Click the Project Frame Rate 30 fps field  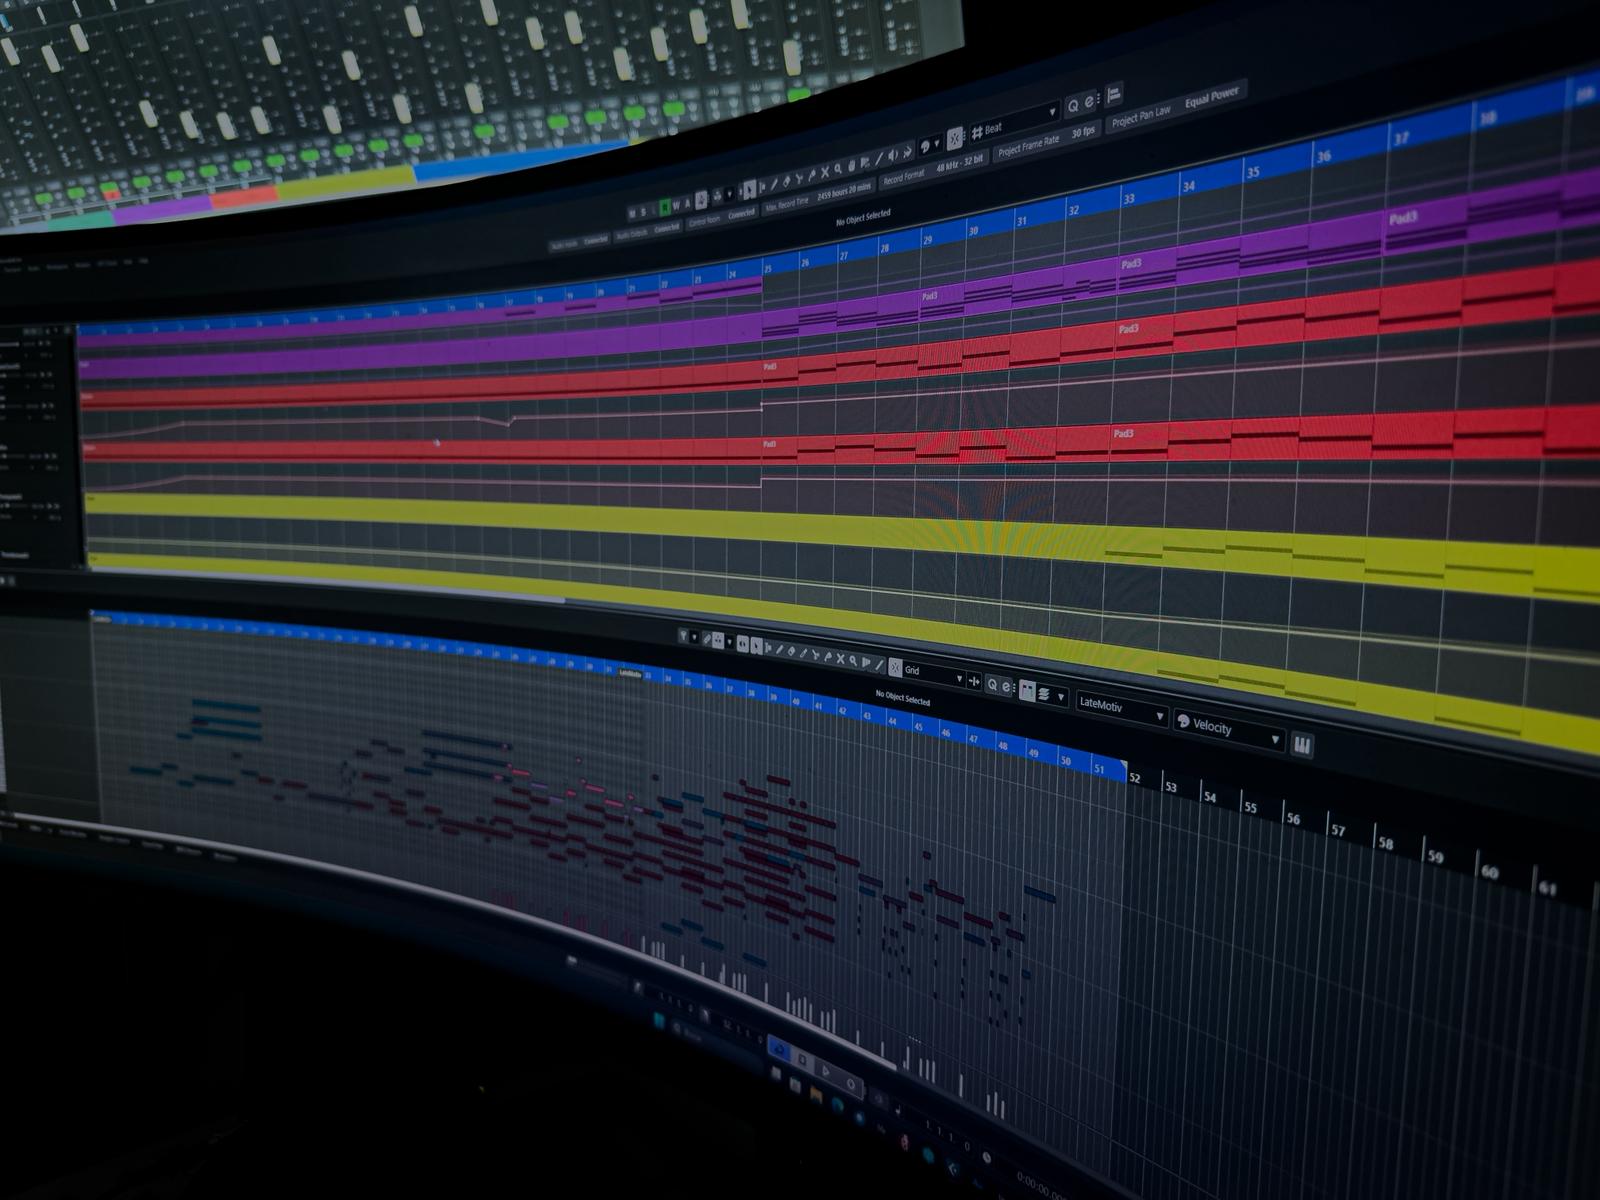click(1082, 133)
